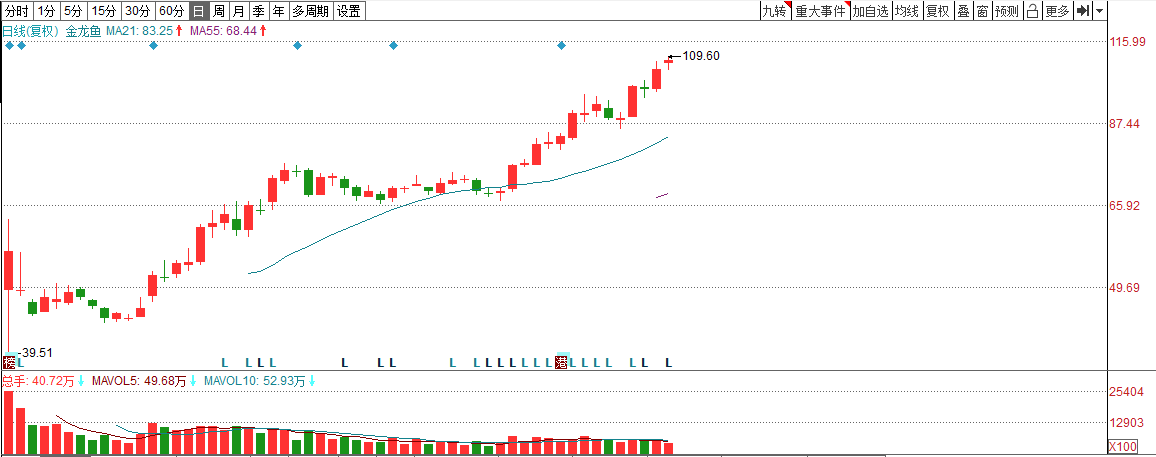The height and width of the screenshot is (457, 1156).
Task: Open the 复权 price adjustment option
Action: point(938,11)
